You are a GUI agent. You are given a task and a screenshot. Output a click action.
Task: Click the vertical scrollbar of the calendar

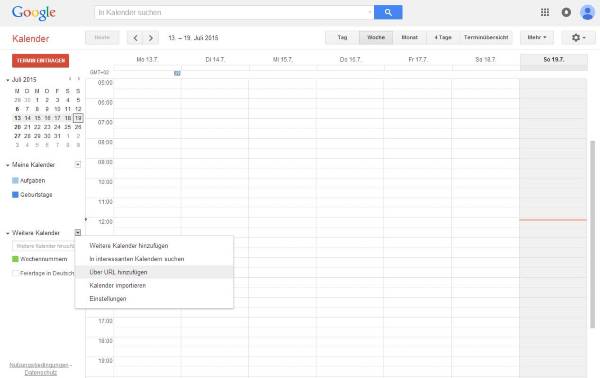tap(592, 234)
